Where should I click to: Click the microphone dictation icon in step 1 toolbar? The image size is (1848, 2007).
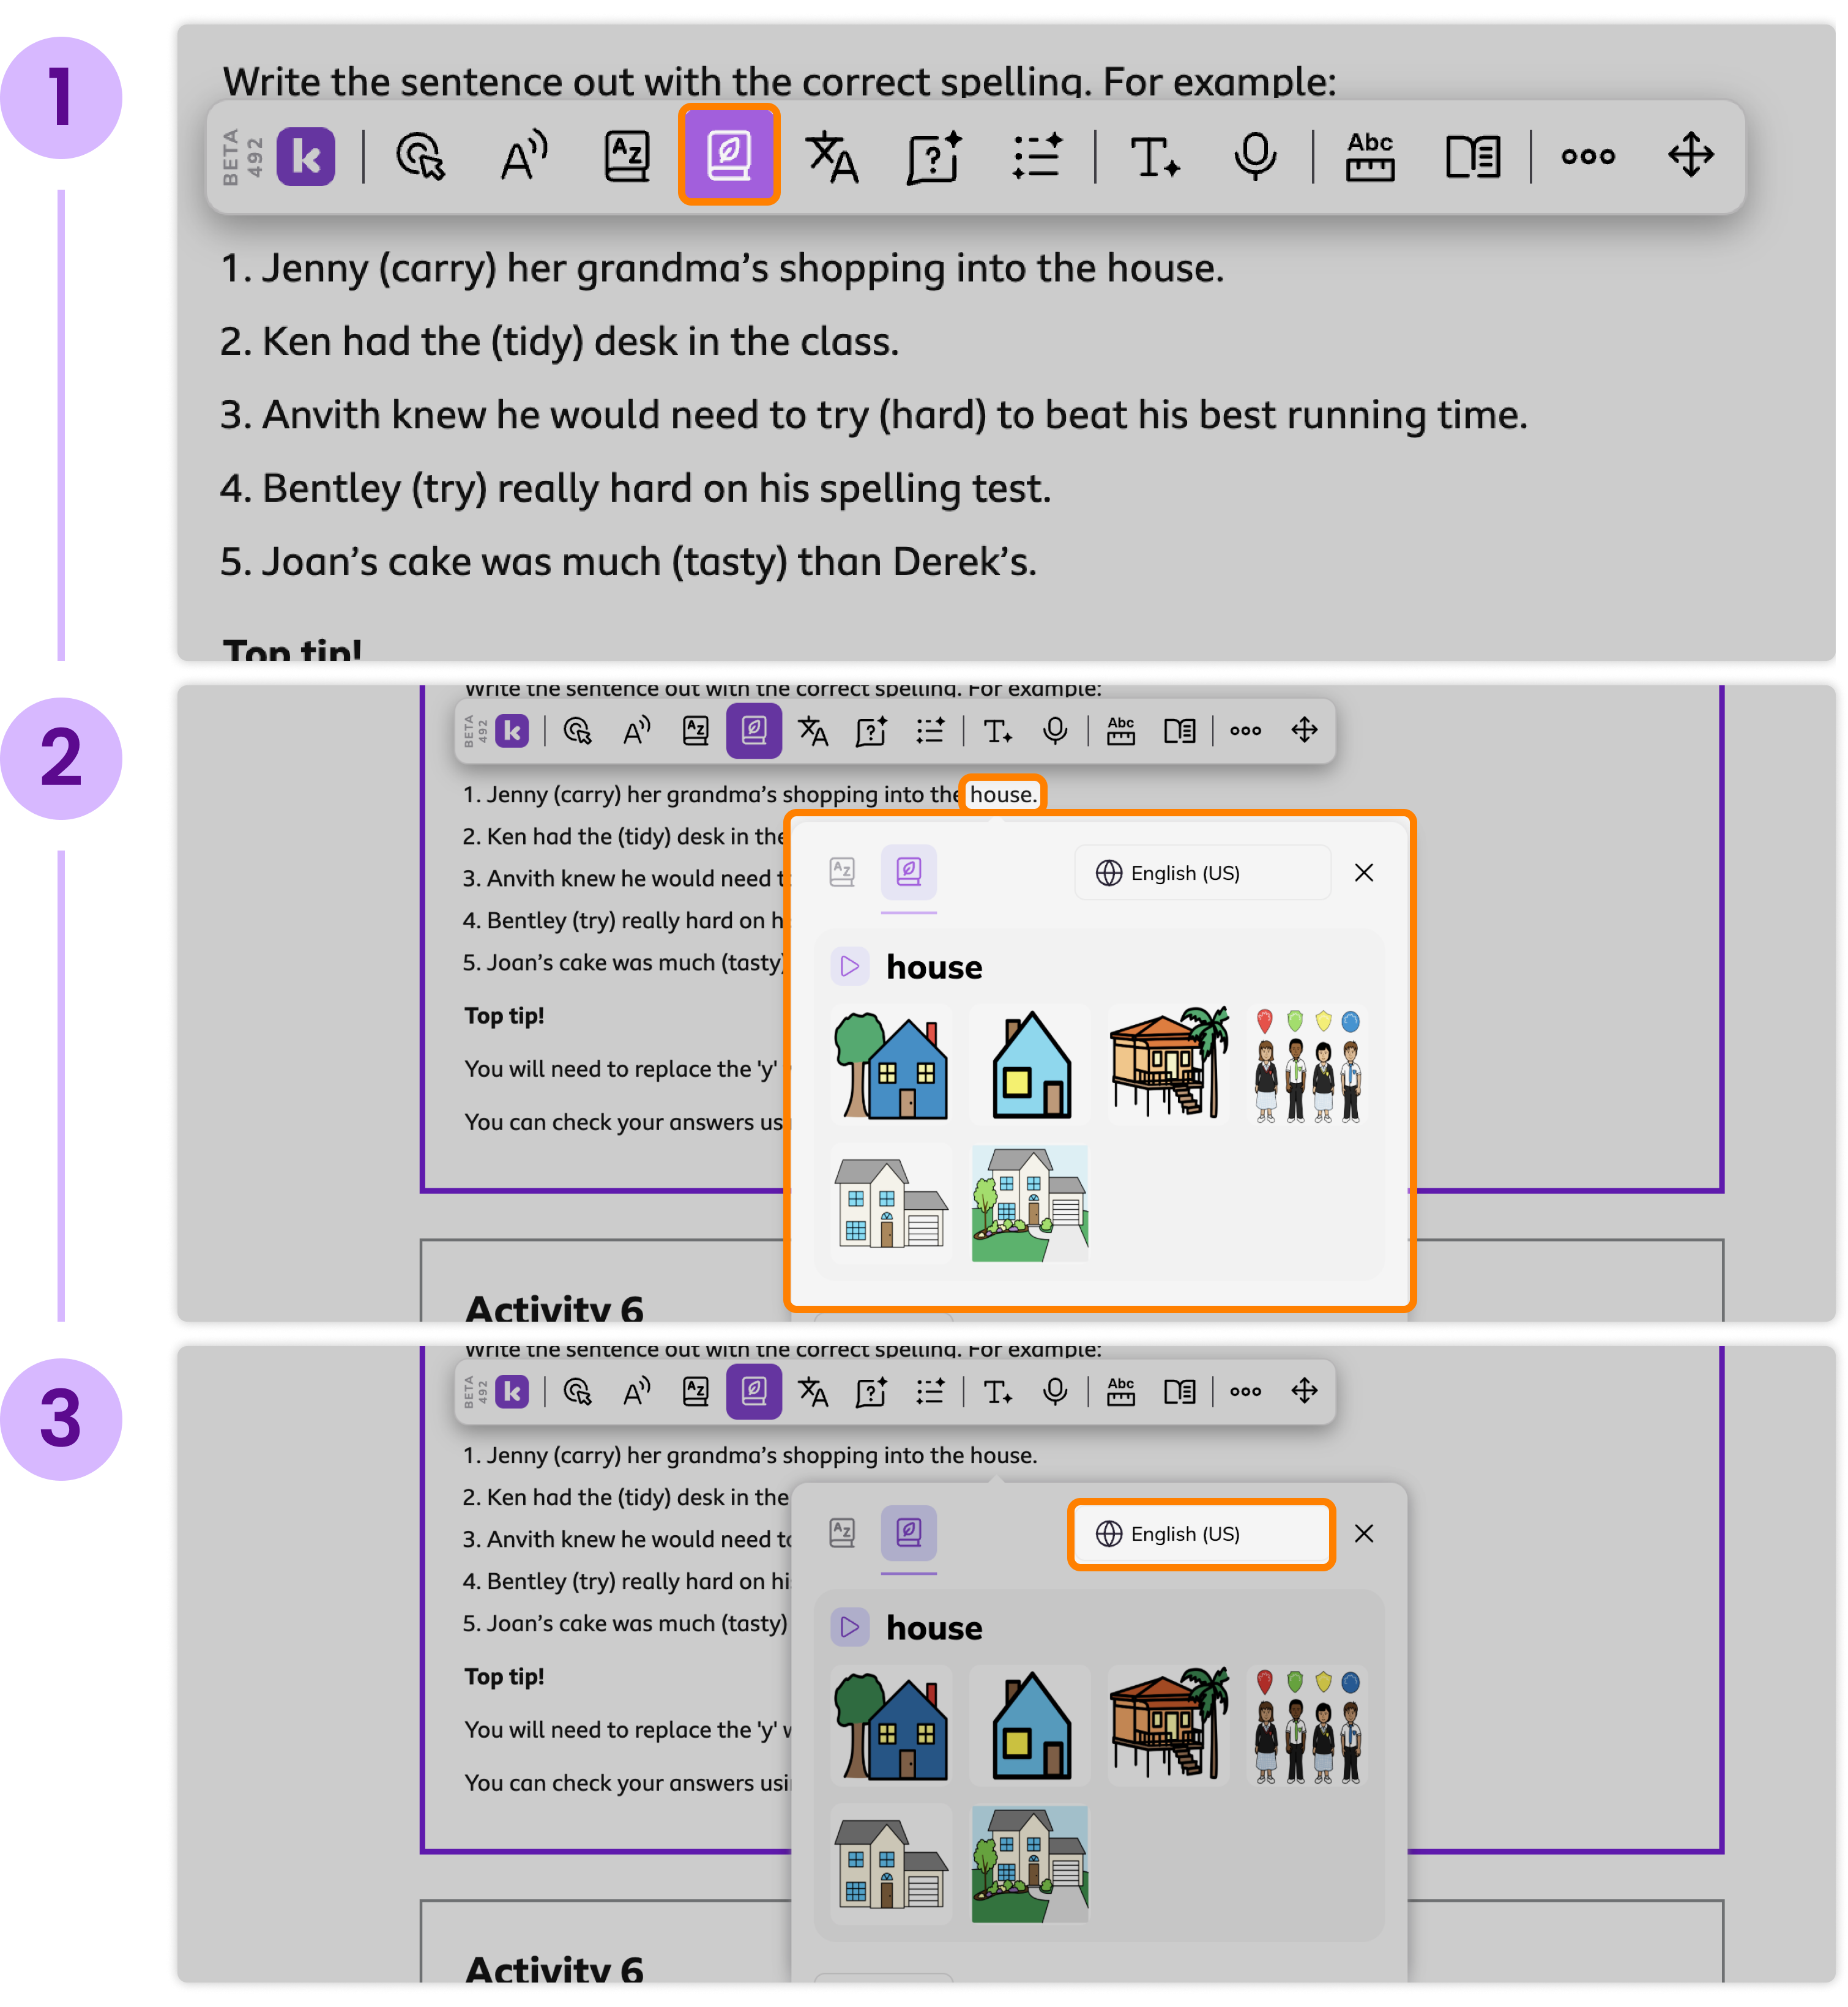[x=1254, y=156]
